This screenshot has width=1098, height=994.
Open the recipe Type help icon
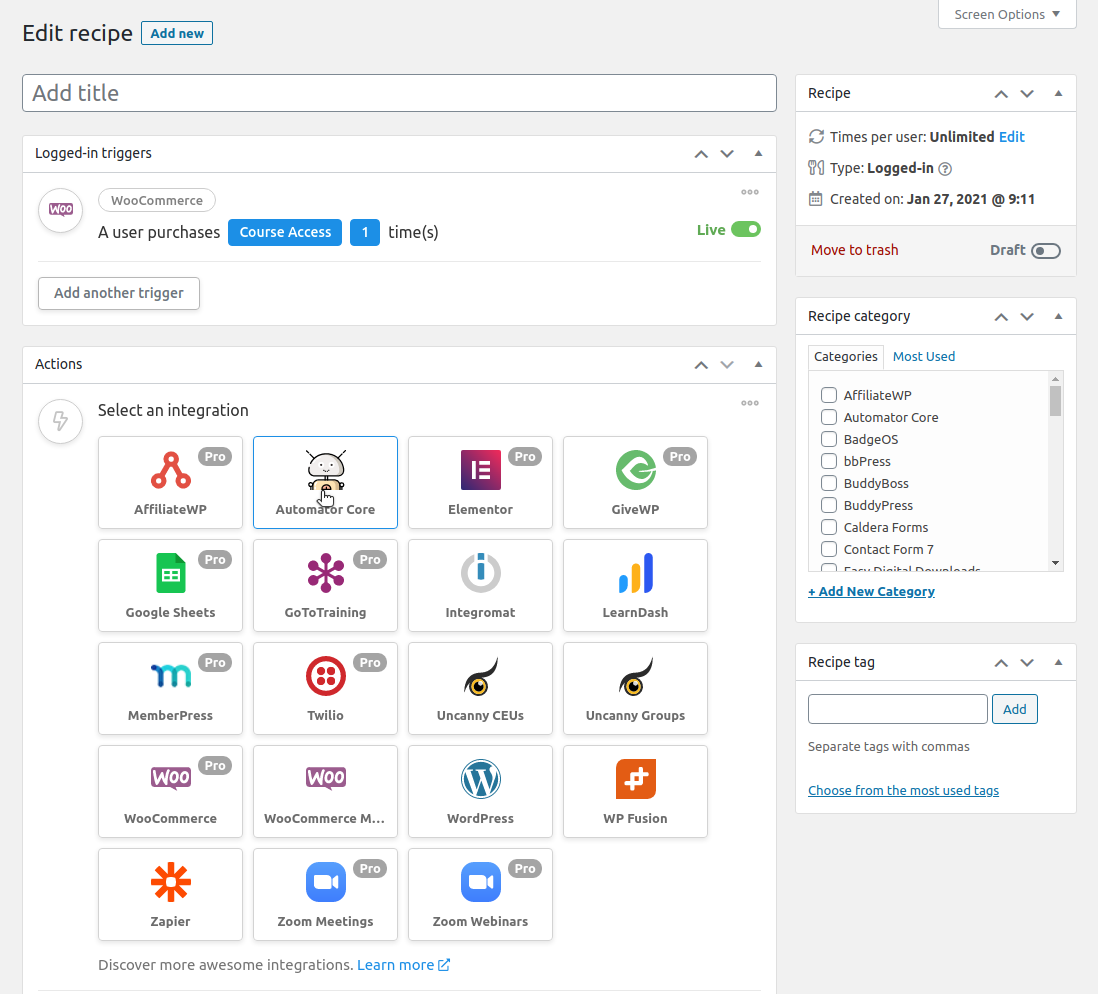point(945,169)
